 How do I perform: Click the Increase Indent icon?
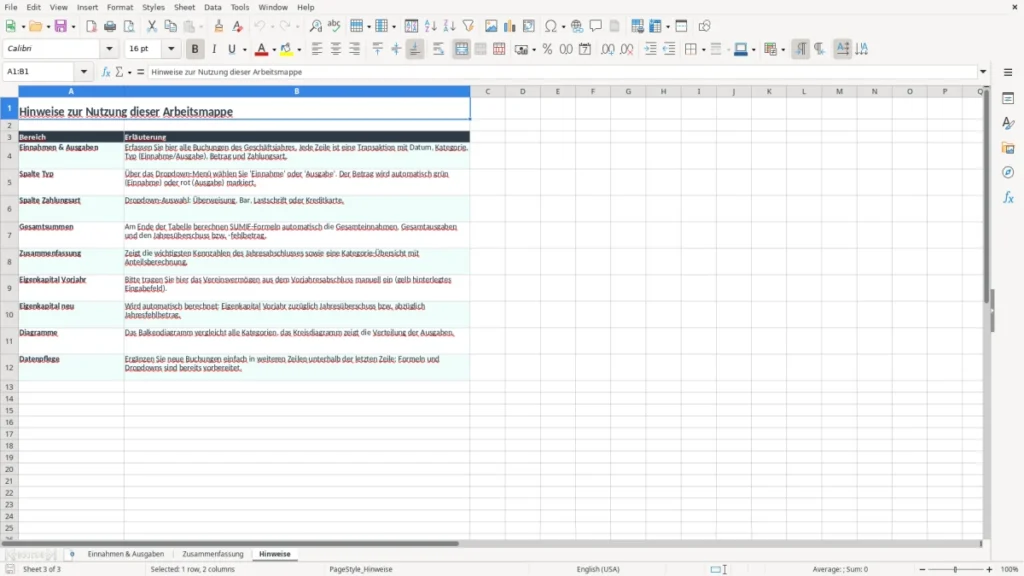click(x=650, y=49)
